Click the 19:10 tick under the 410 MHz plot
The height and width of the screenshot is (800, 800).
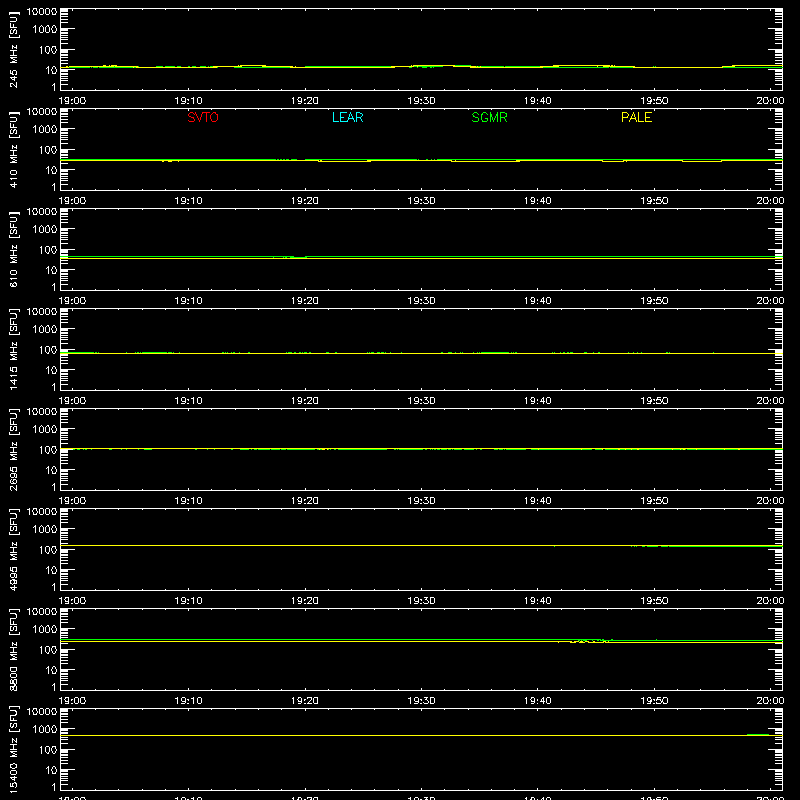[189, 201]
